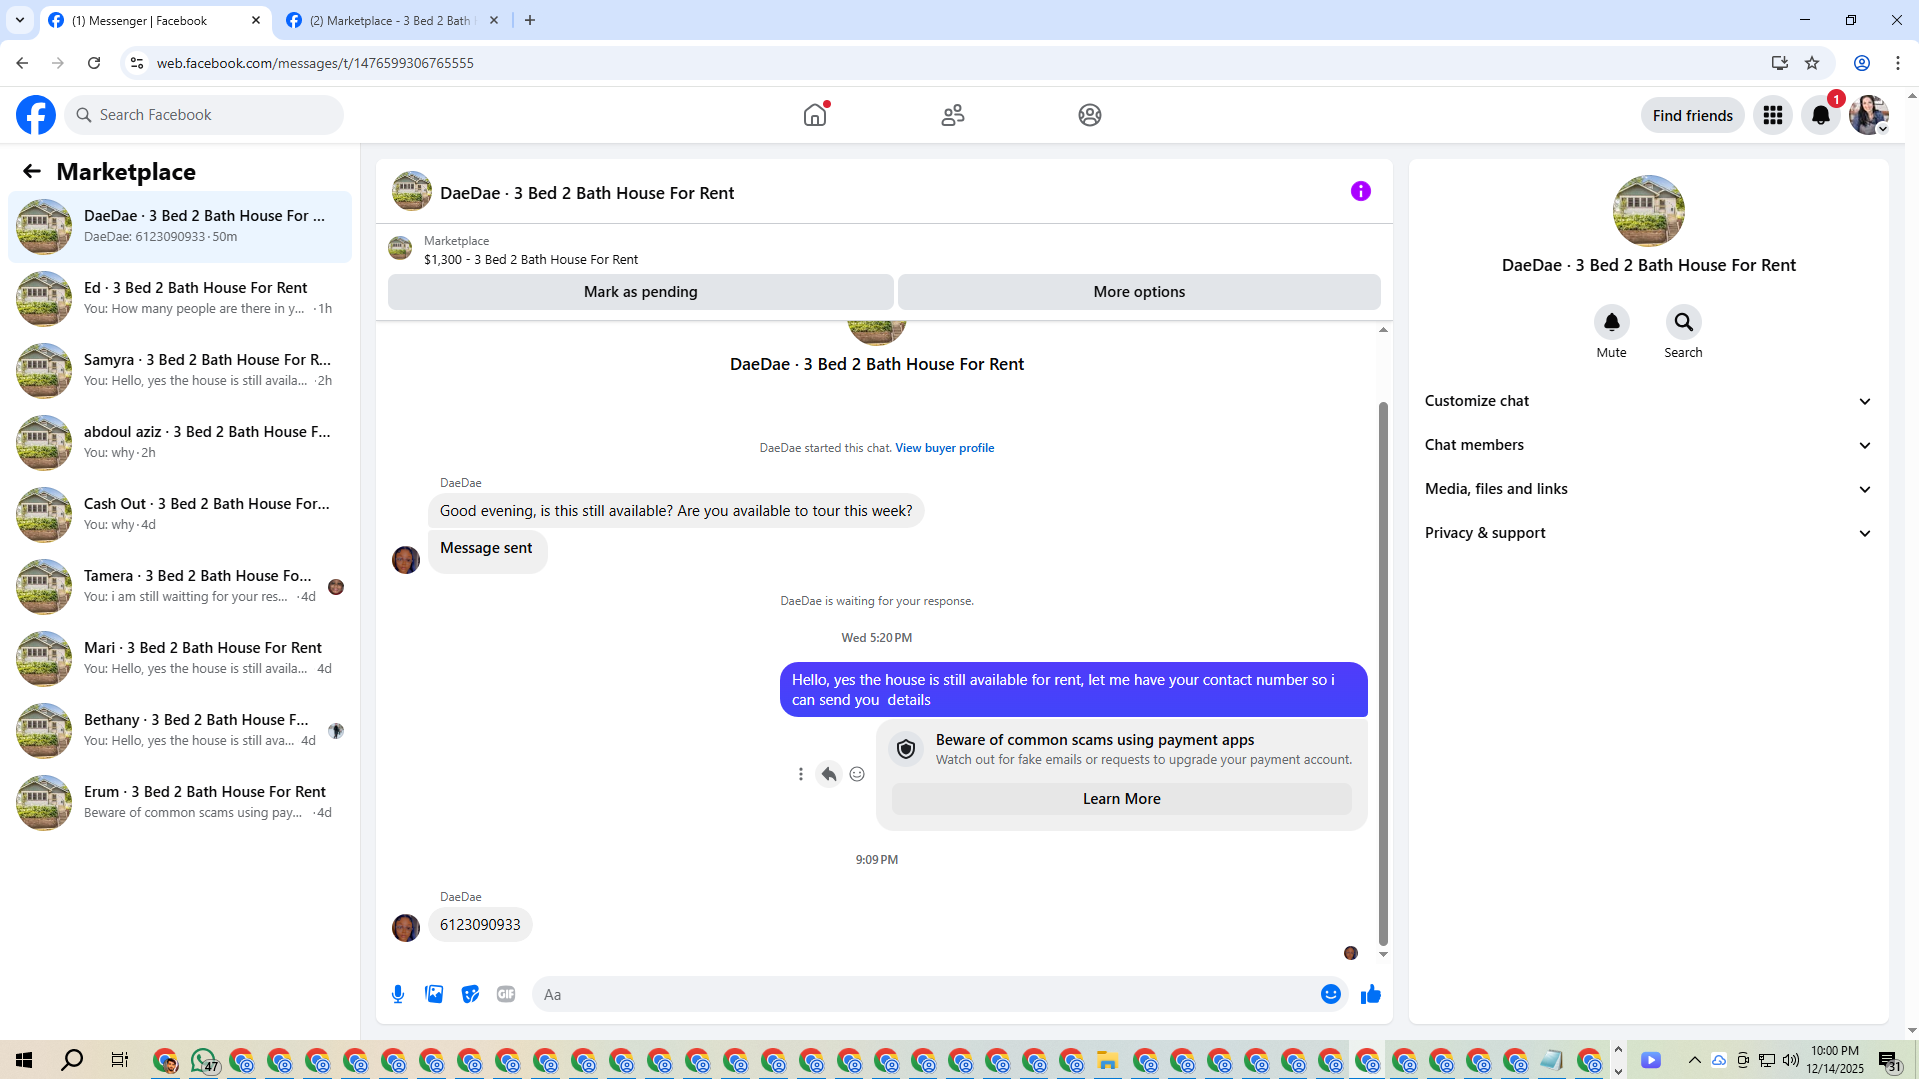This screenshot has height=1079, width=1919.
Task: Choose a GIF icon
Action: [506, 994]
